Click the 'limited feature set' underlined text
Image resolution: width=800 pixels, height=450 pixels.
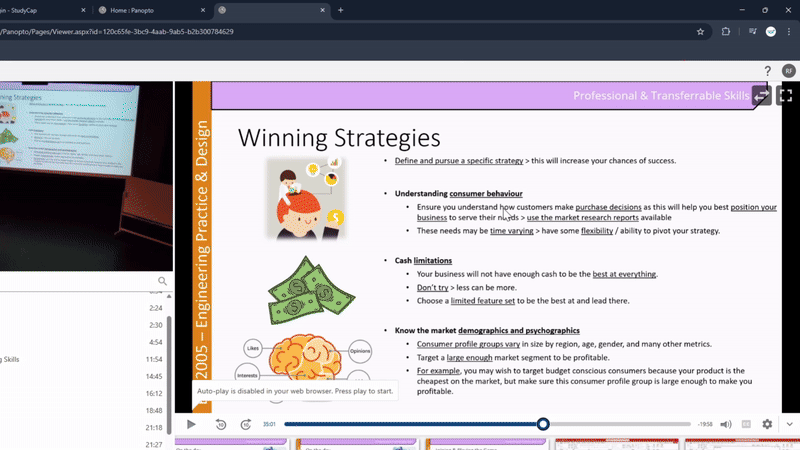tap(483, 301)
